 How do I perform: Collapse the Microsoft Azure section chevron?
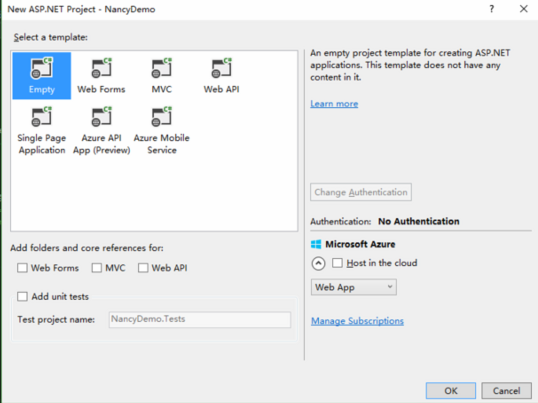[x=318, y=263]
